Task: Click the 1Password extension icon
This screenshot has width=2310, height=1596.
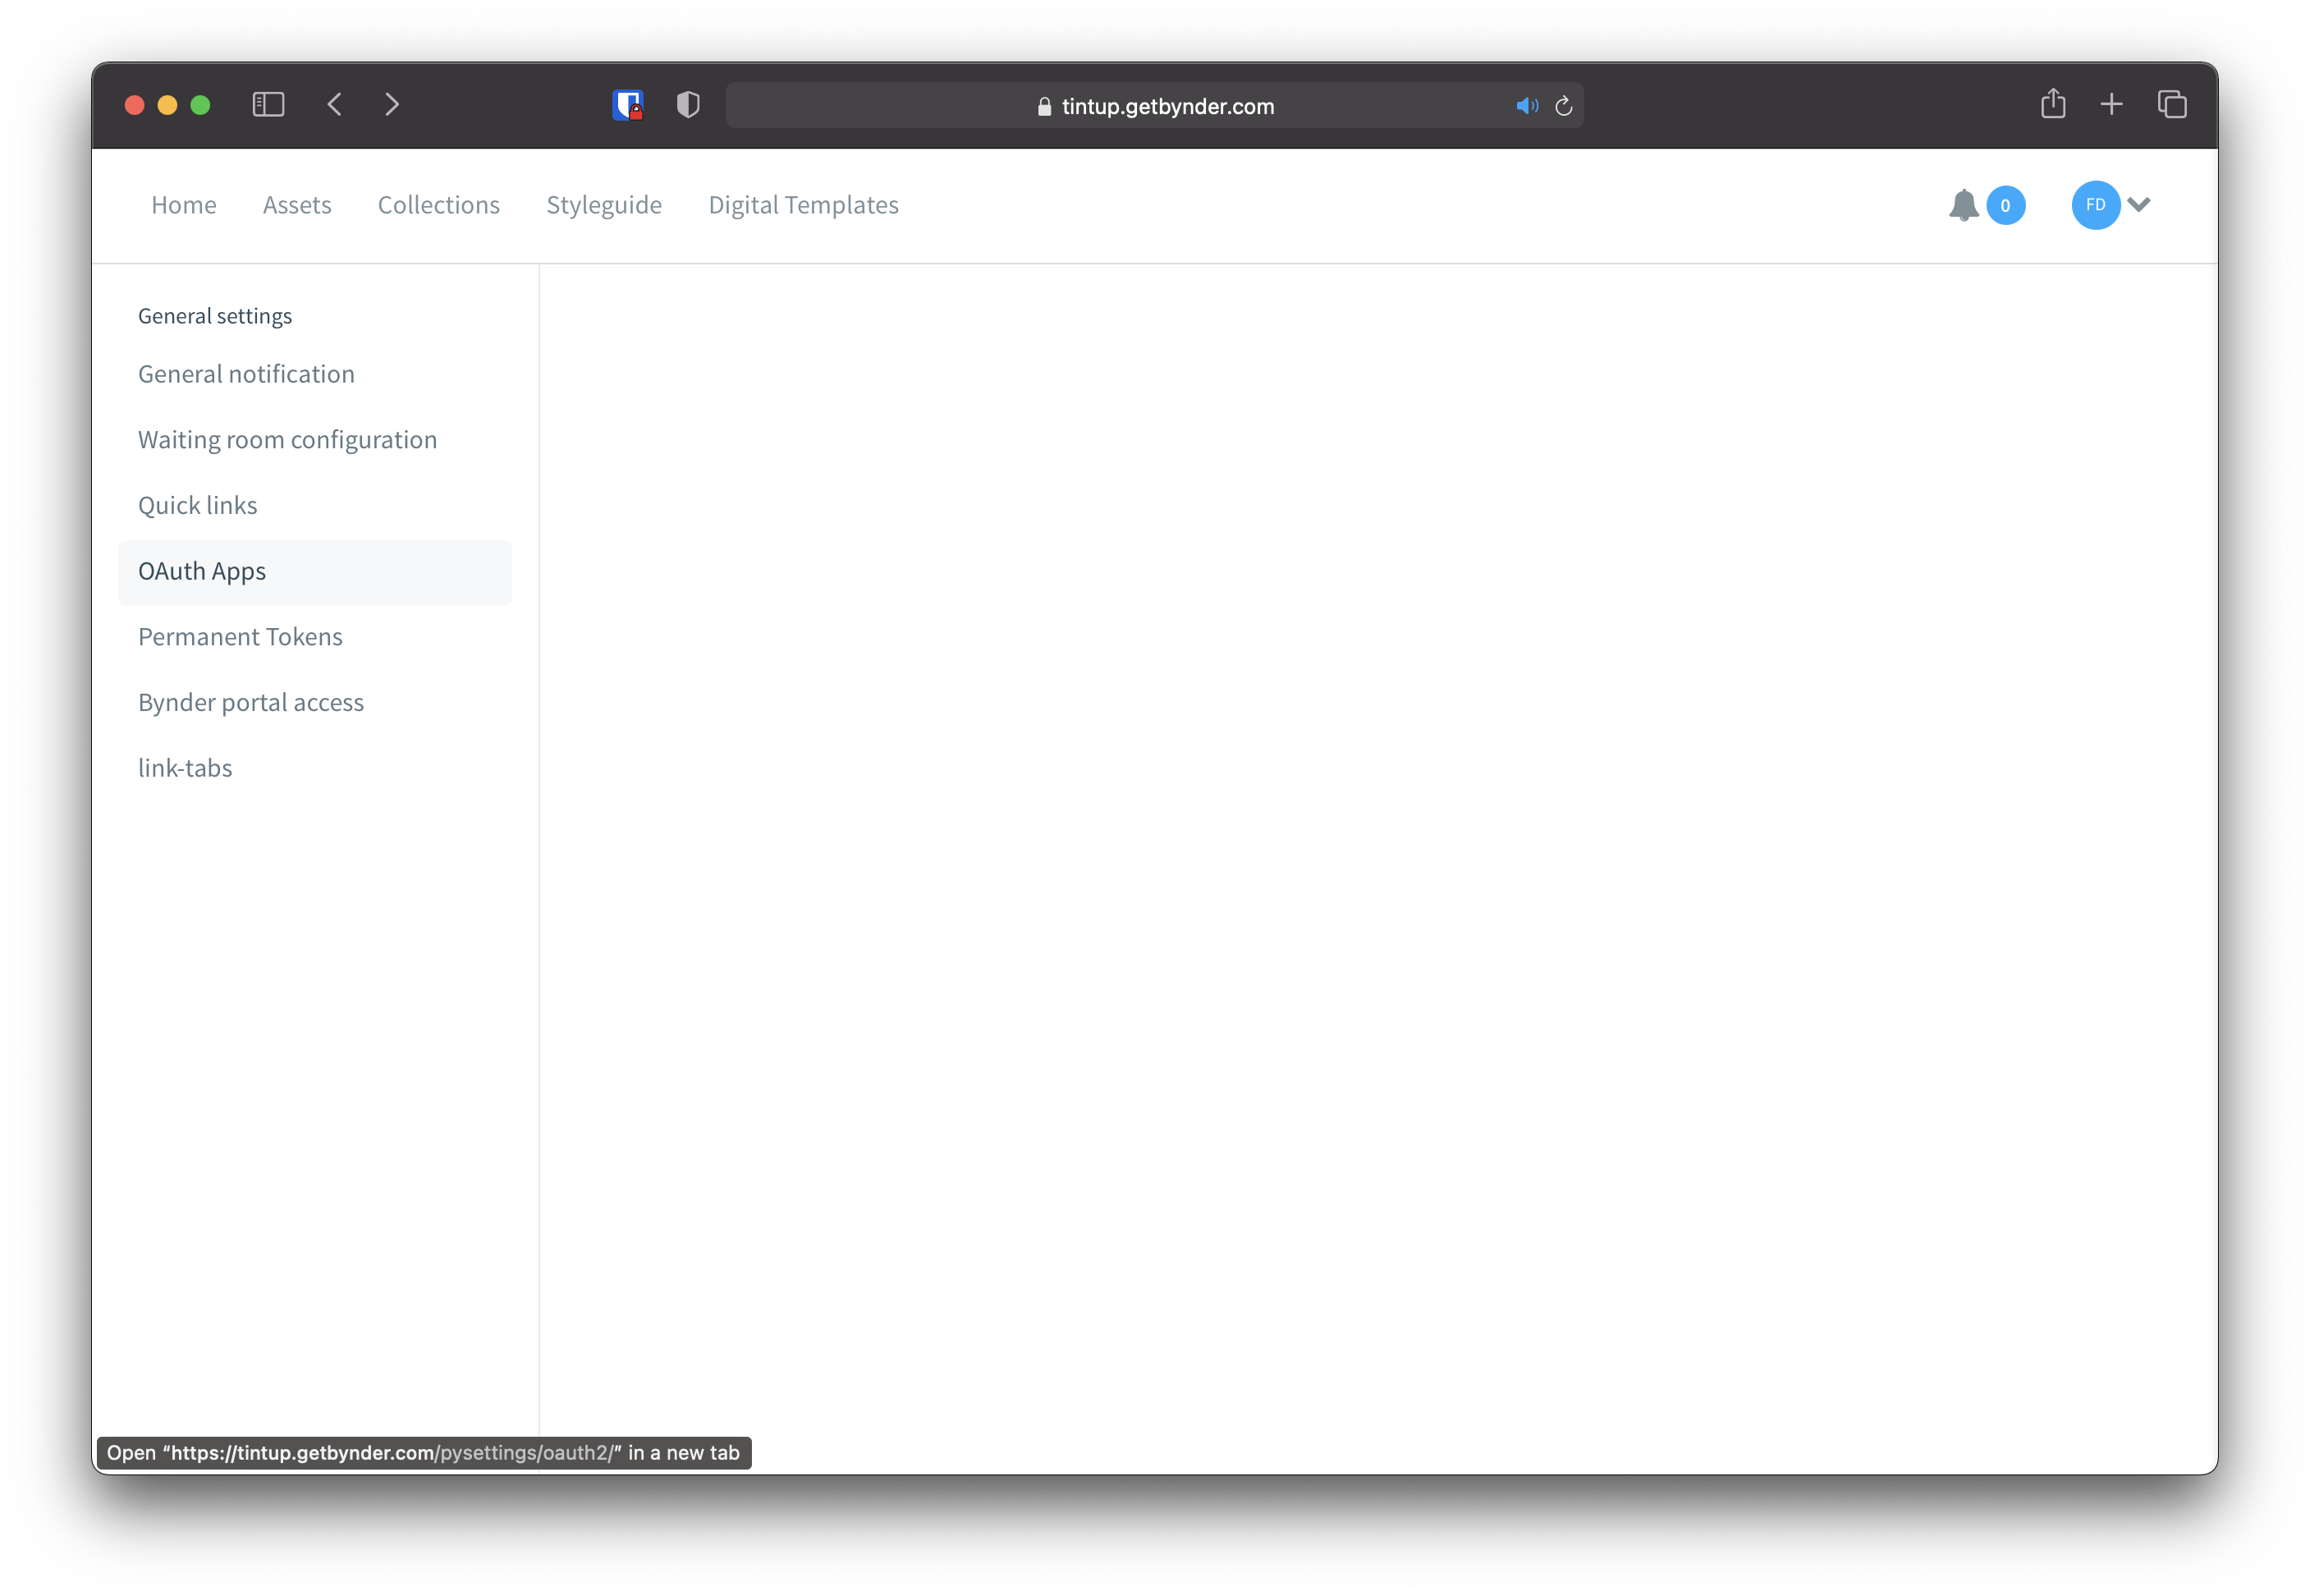Action: point(629,105)
